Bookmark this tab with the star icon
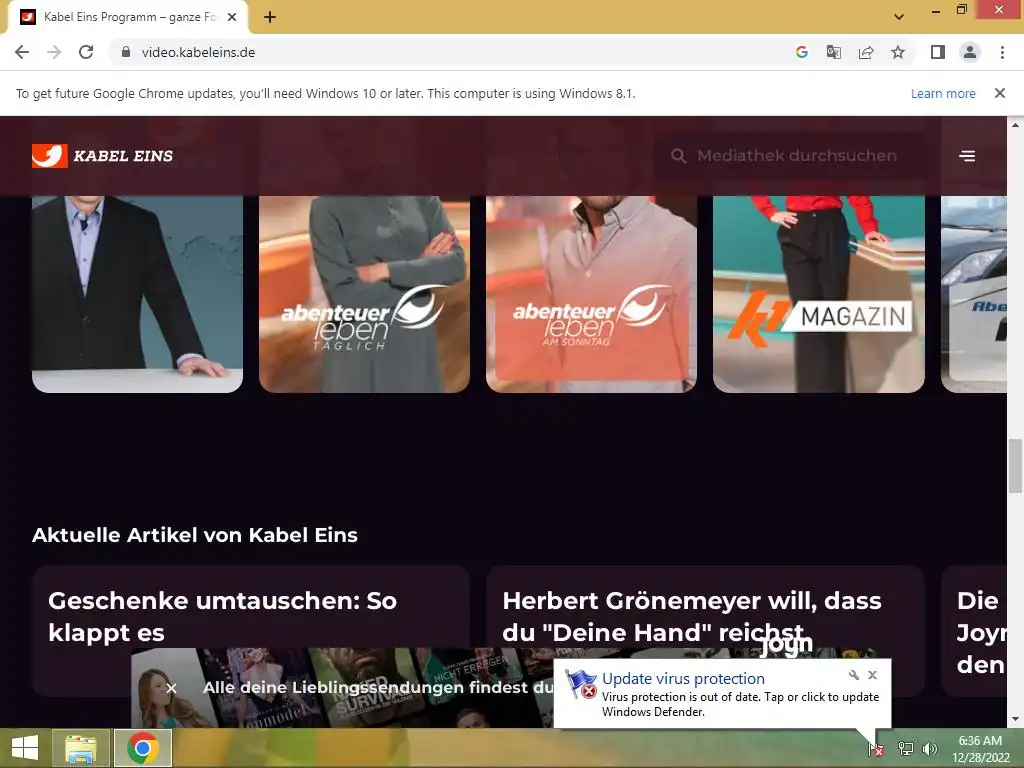This screenshot has width=1024, height=768. pos(898,52)
